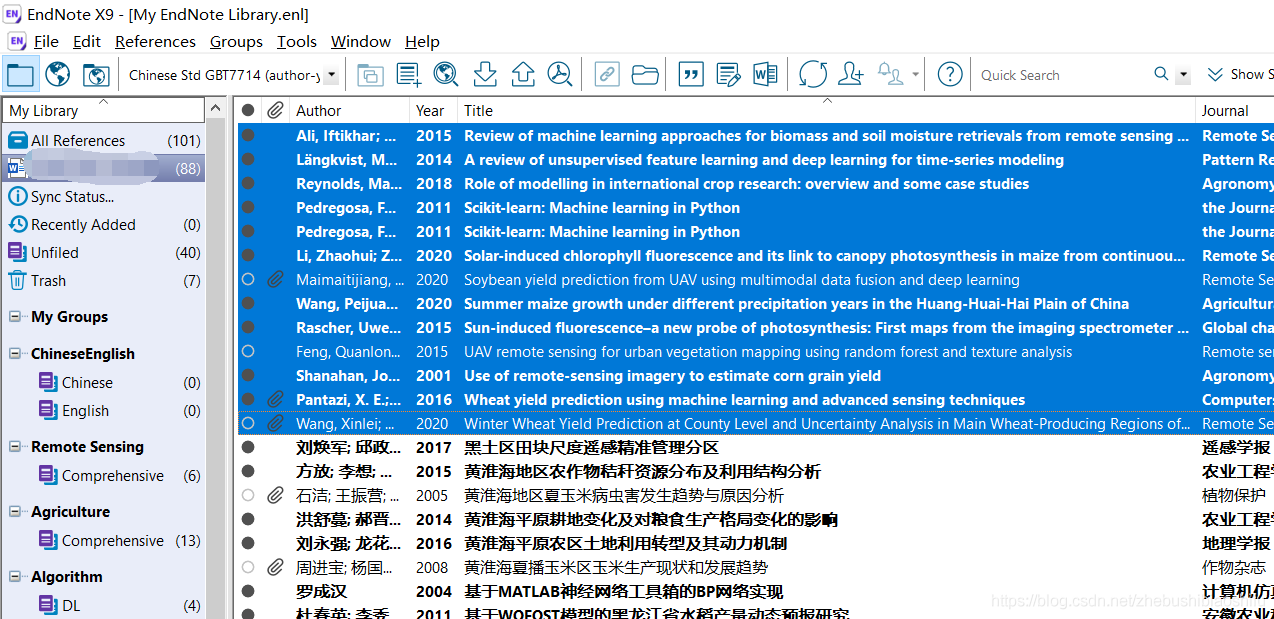Open the References menu
1274x619 pixels.
[155, 42]
